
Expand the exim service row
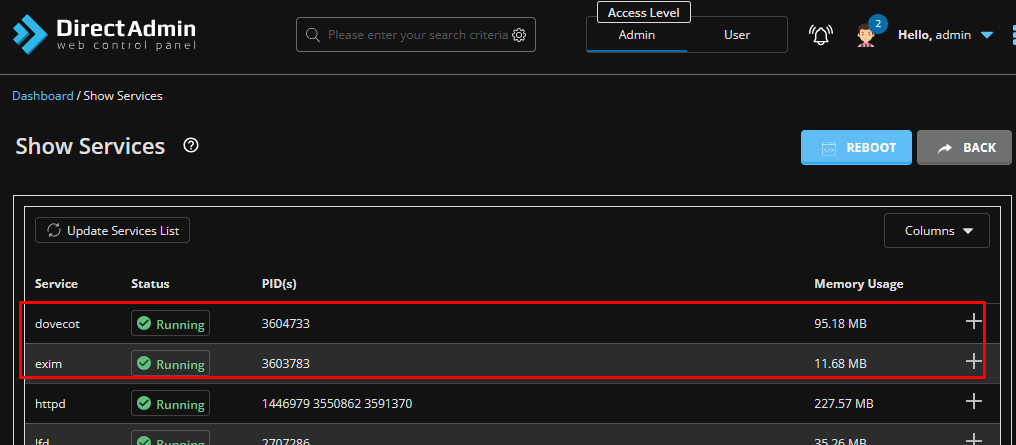(973, 362)
